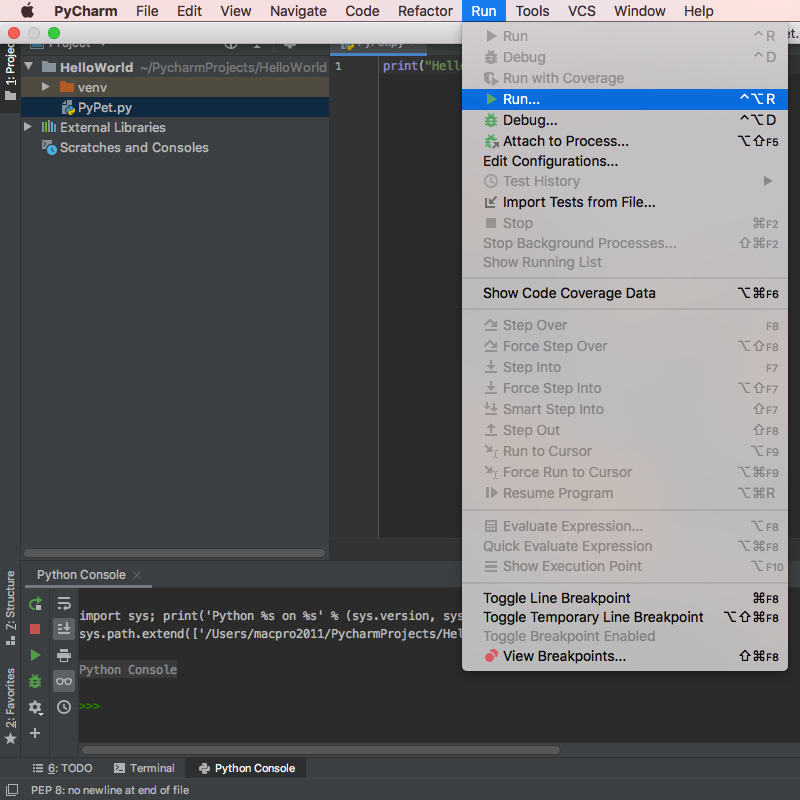Click line number 1 in editor gutter
Image resolution: width=800 pixels, height=800 pixels.
[x=338, y=66]
